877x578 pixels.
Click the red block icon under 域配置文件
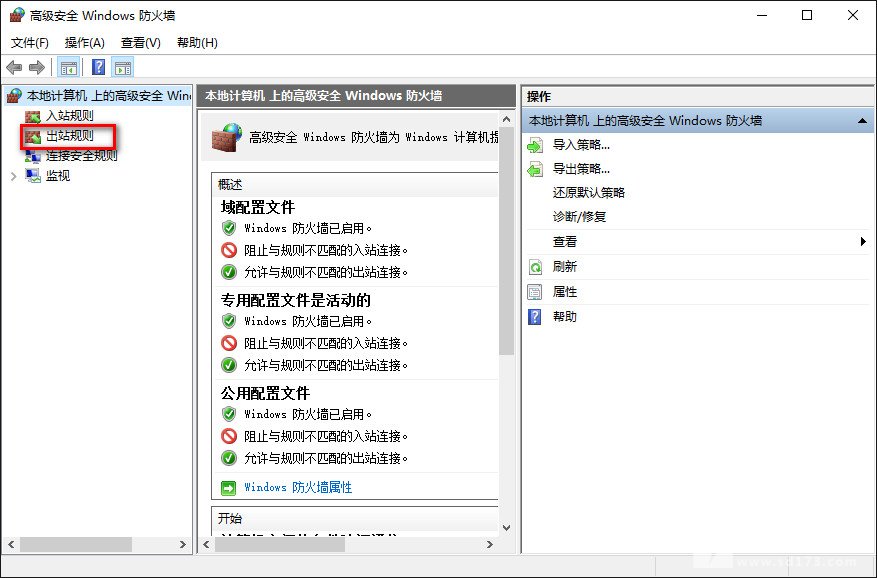click(229, 250)
